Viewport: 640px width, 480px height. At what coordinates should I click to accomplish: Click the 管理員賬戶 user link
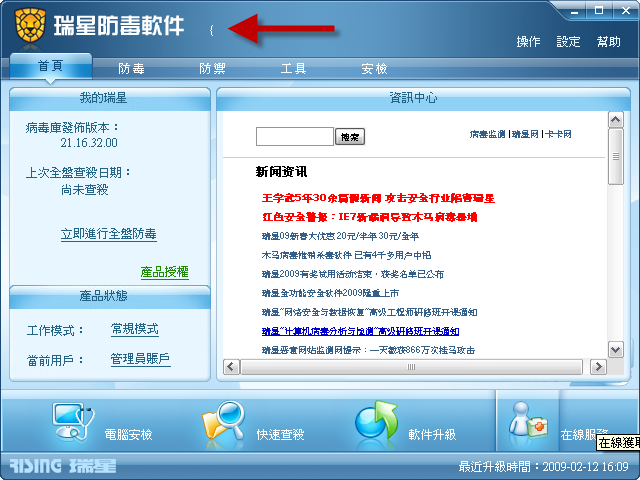pyautogui.click(x=140, y=359)
